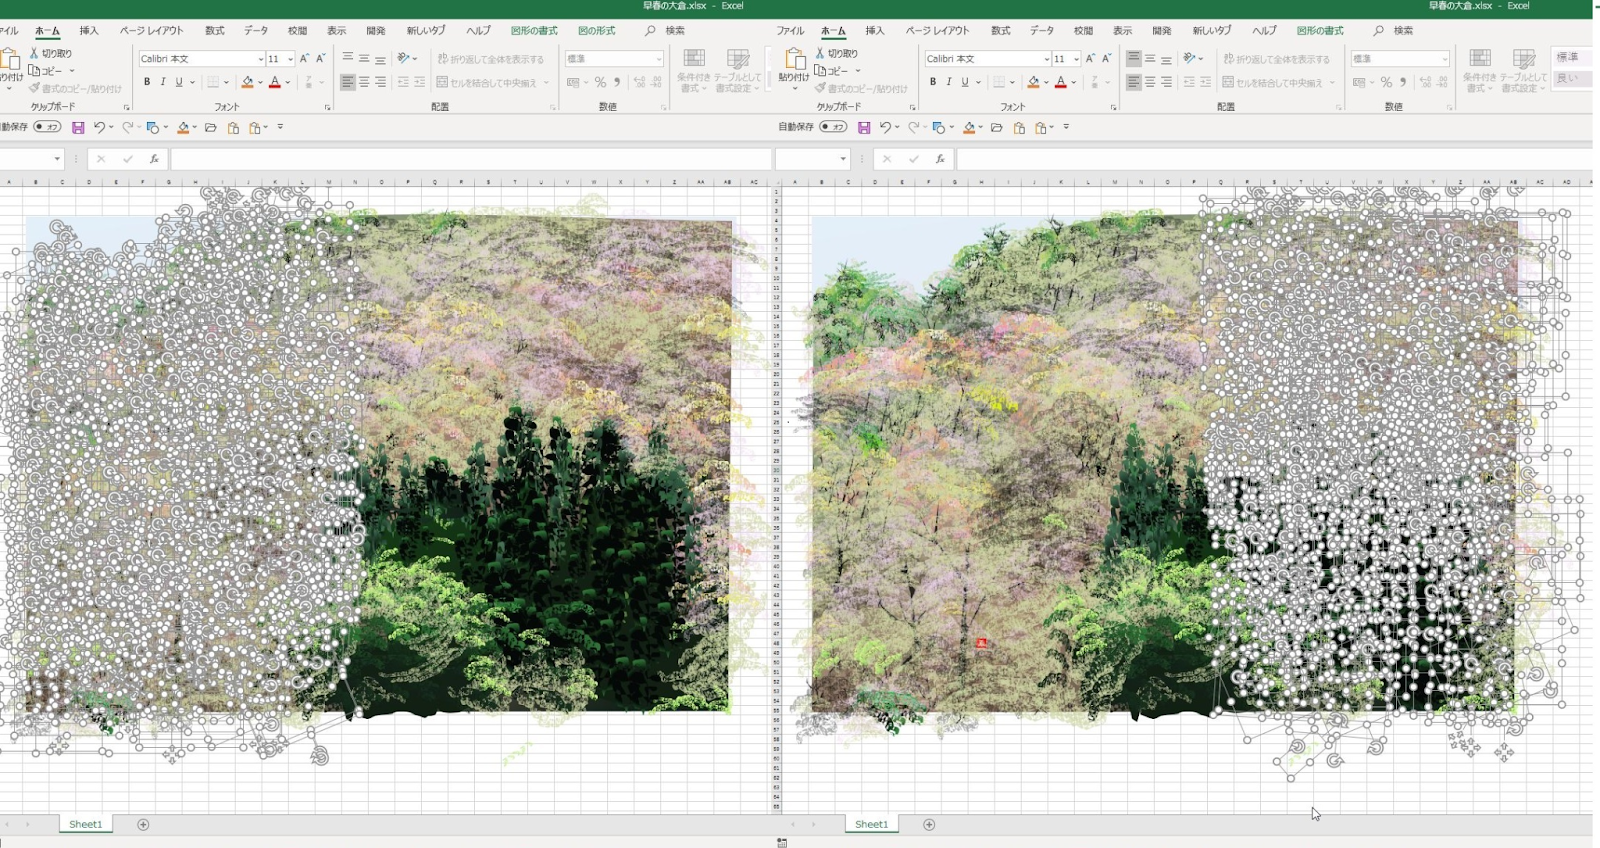Click 折り返して全体を表示する in the left window
This screenshot has width=1600, height=848.
pos(491,59)
